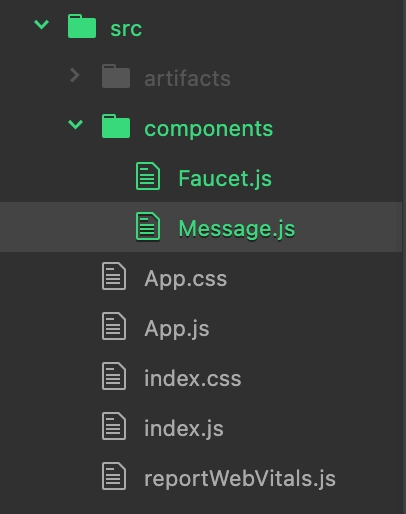Viewport: 406px width, 514px height.
Task: Click the reportWebVitals.js file icon
Action: (x=114, y=476)
